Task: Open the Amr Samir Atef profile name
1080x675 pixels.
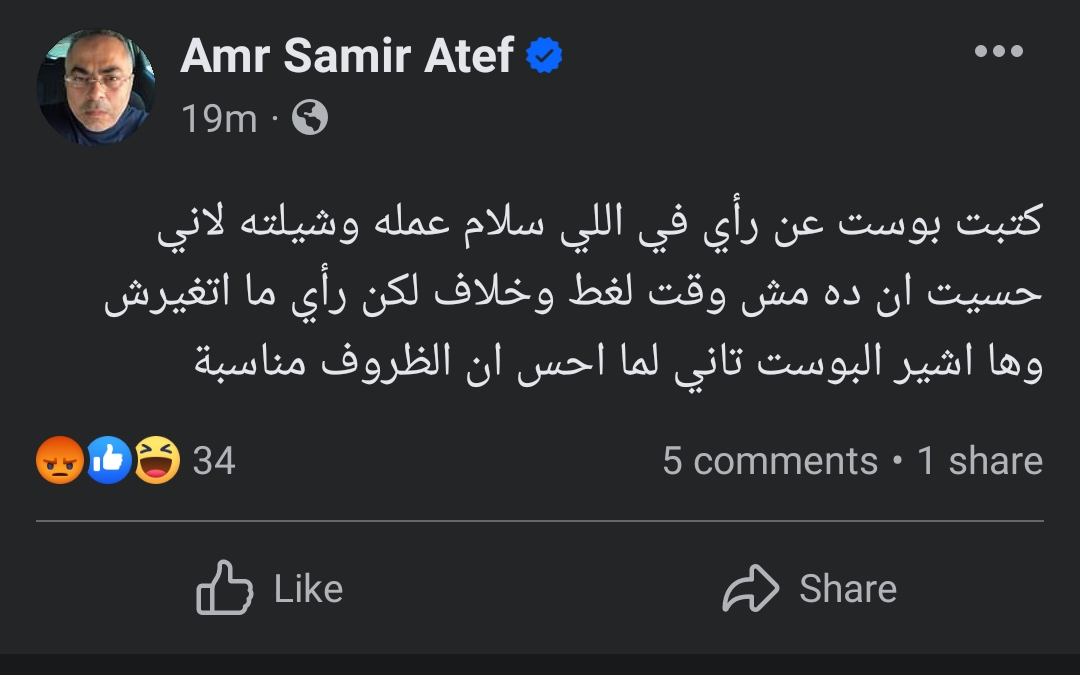Action: click(346, 56)
